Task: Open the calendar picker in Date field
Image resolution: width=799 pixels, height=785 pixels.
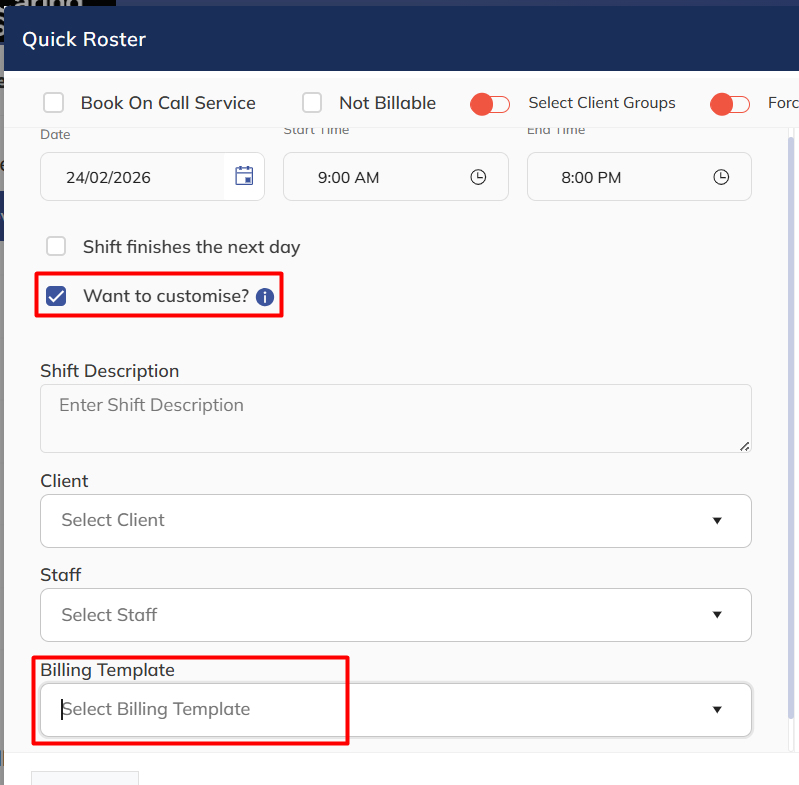Action: [244, 177]
